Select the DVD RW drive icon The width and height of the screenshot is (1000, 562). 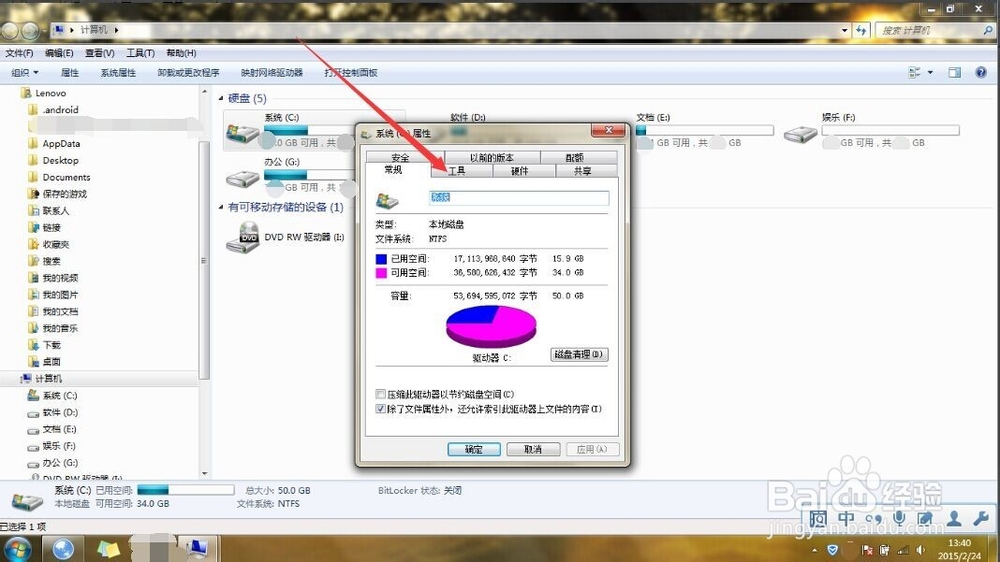click(x=243, y=237)
